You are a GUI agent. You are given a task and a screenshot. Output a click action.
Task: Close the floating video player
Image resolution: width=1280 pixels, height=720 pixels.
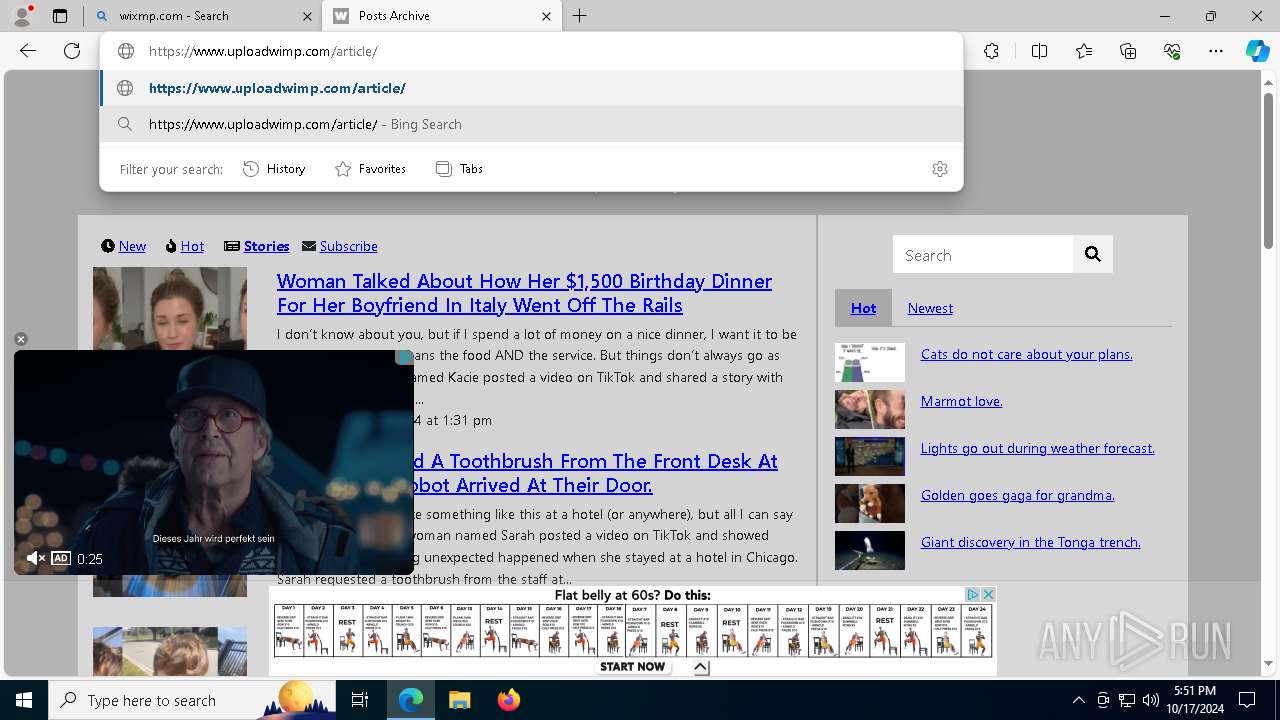point(21,339)
